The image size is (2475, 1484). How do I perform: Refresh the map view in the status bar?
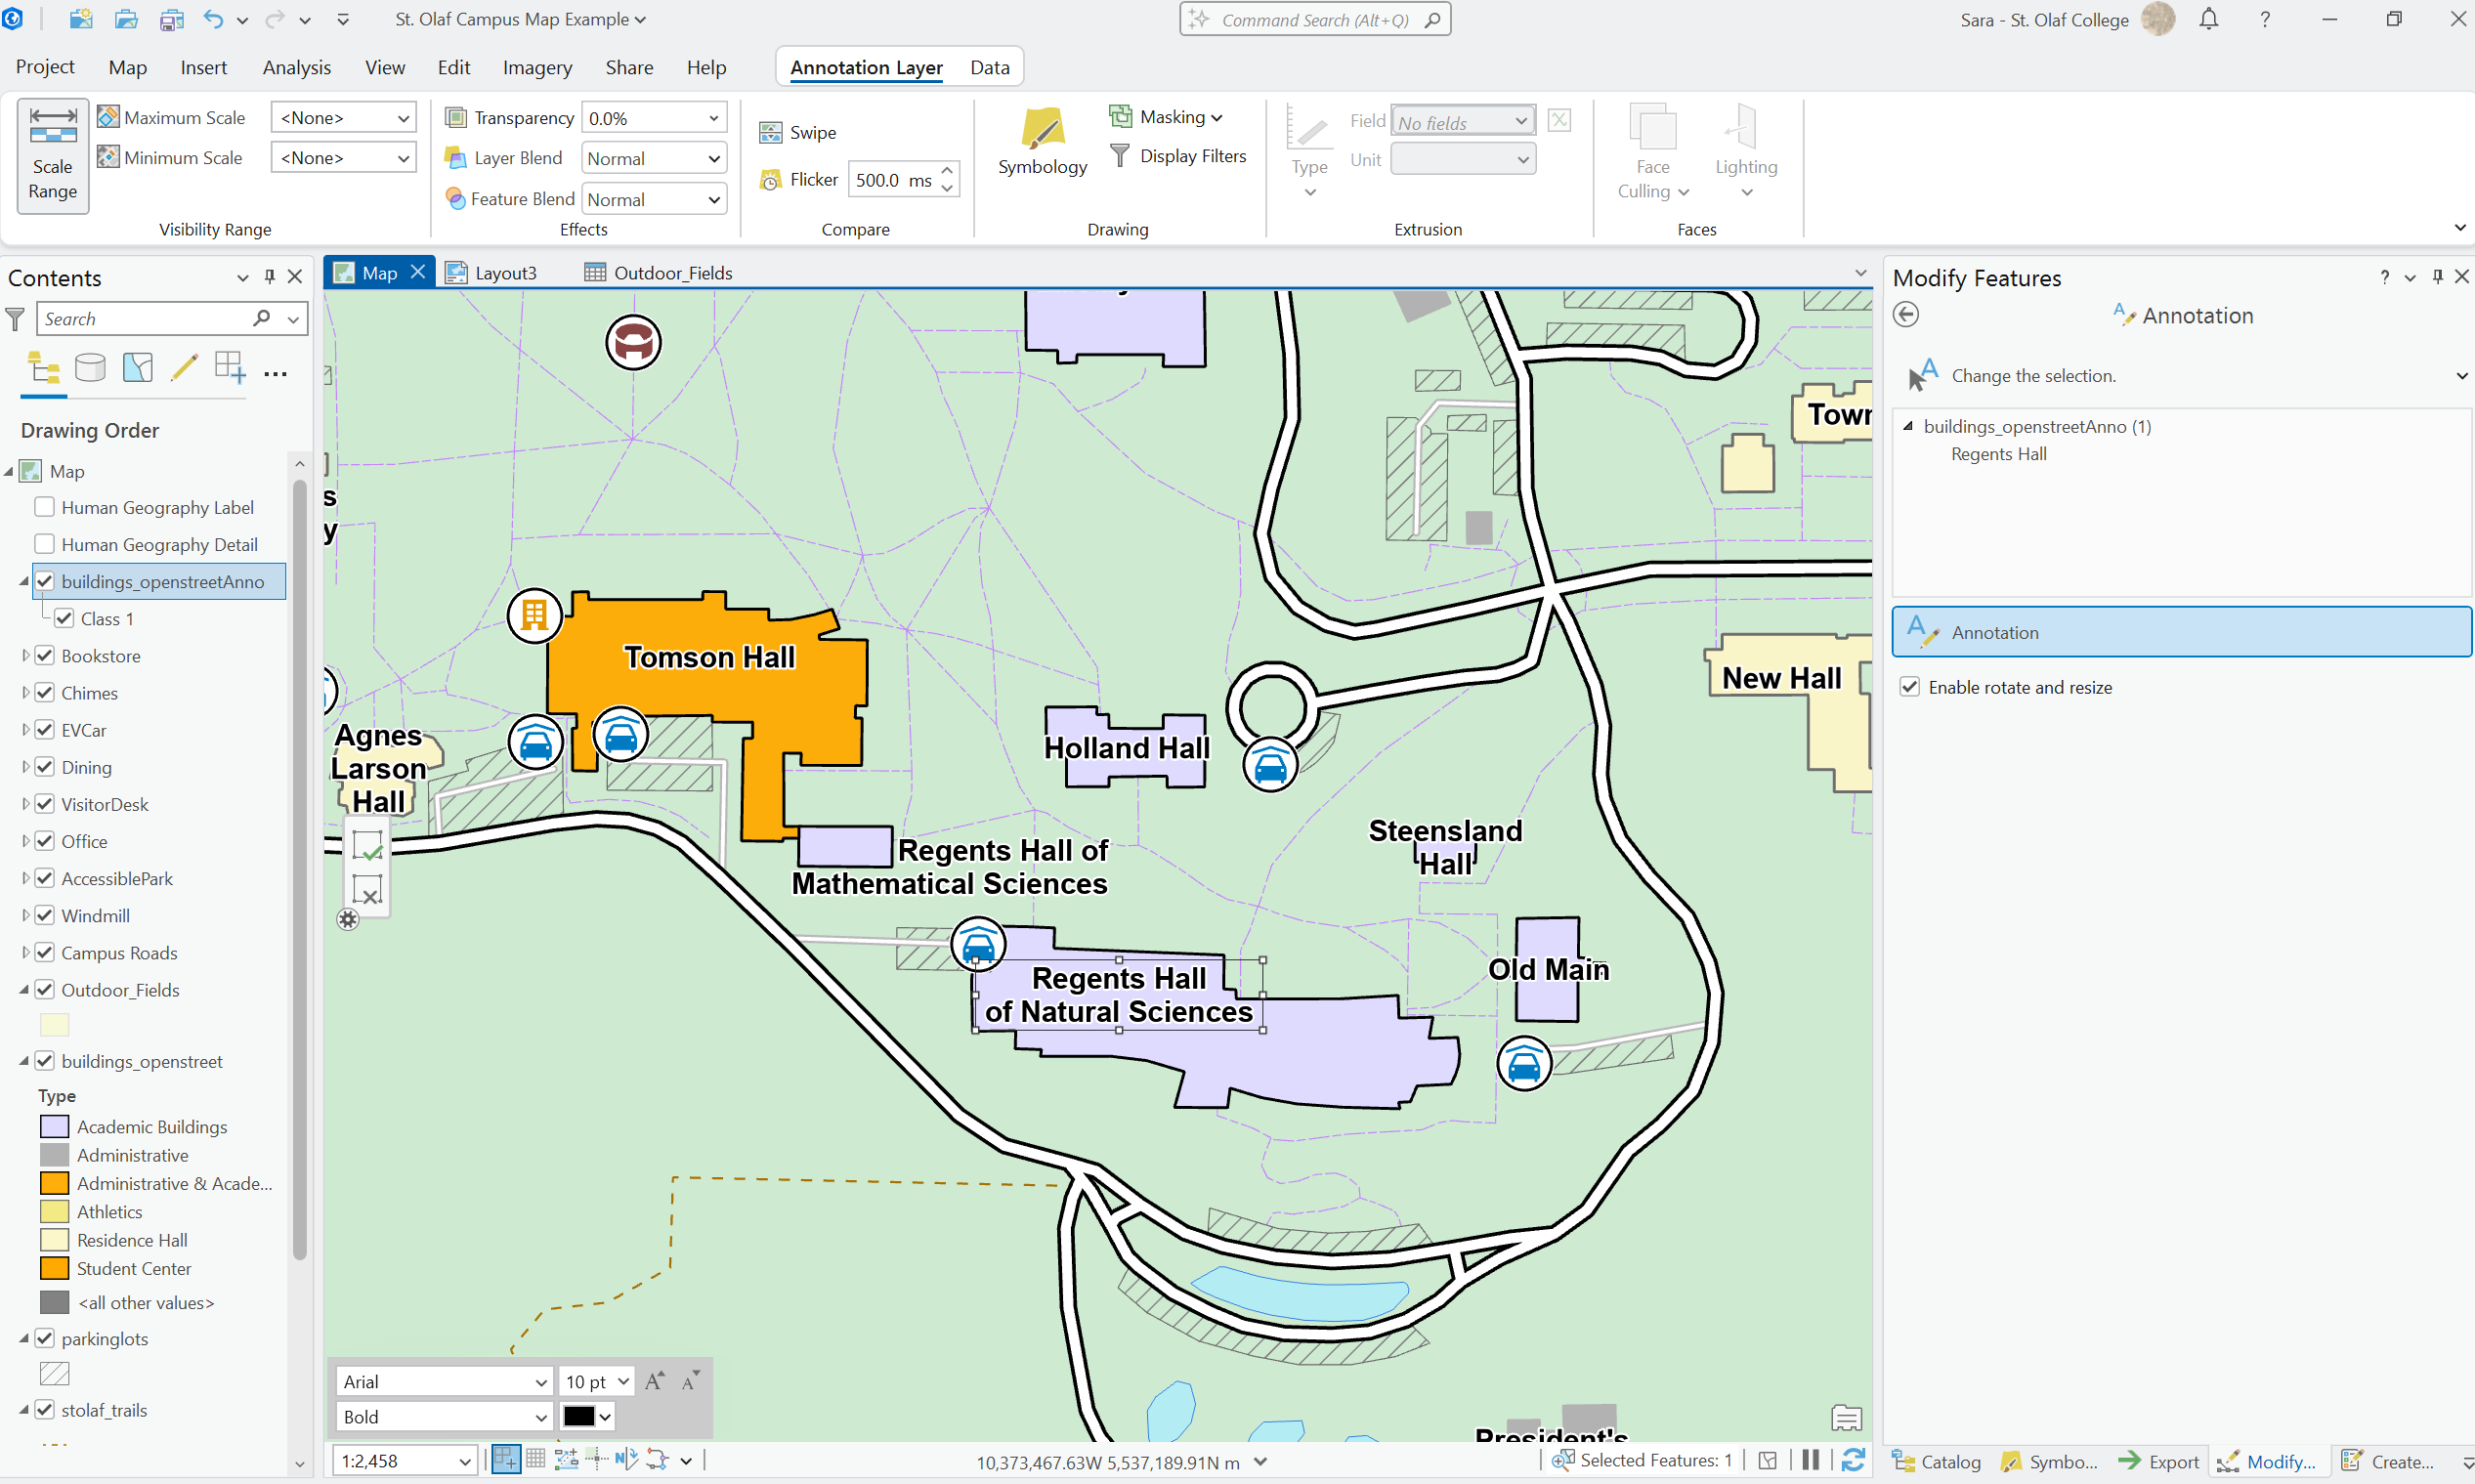point(1853,1460)
